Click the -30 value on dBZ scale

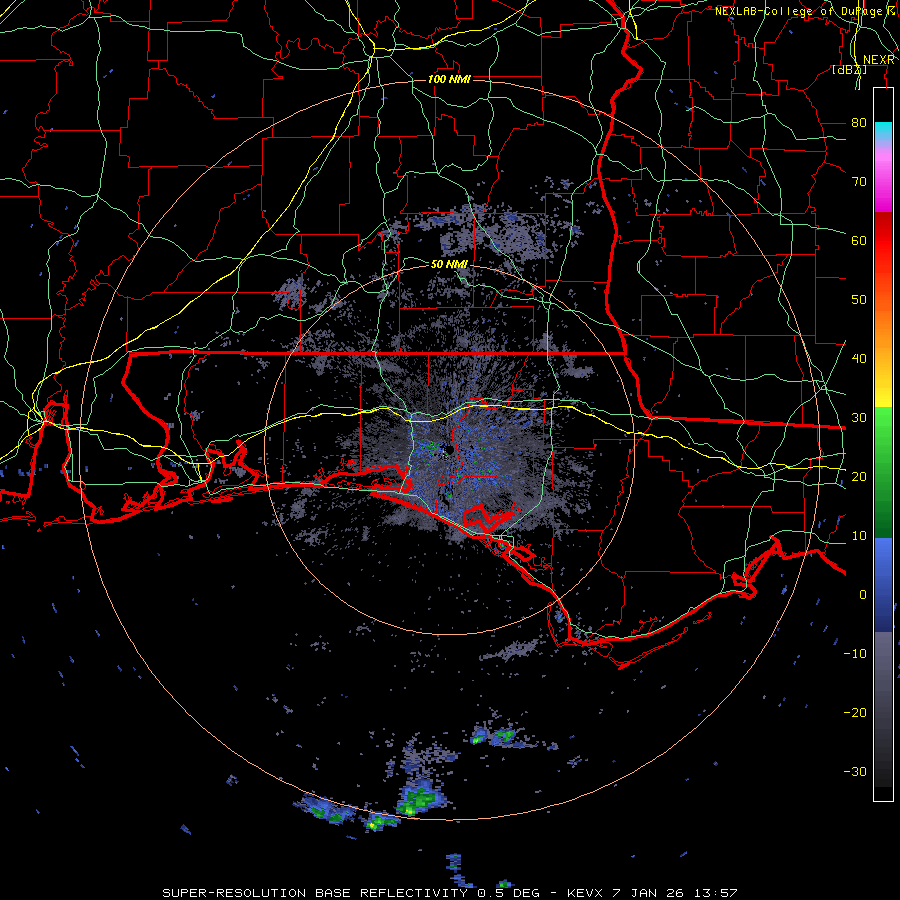[855, 771]
